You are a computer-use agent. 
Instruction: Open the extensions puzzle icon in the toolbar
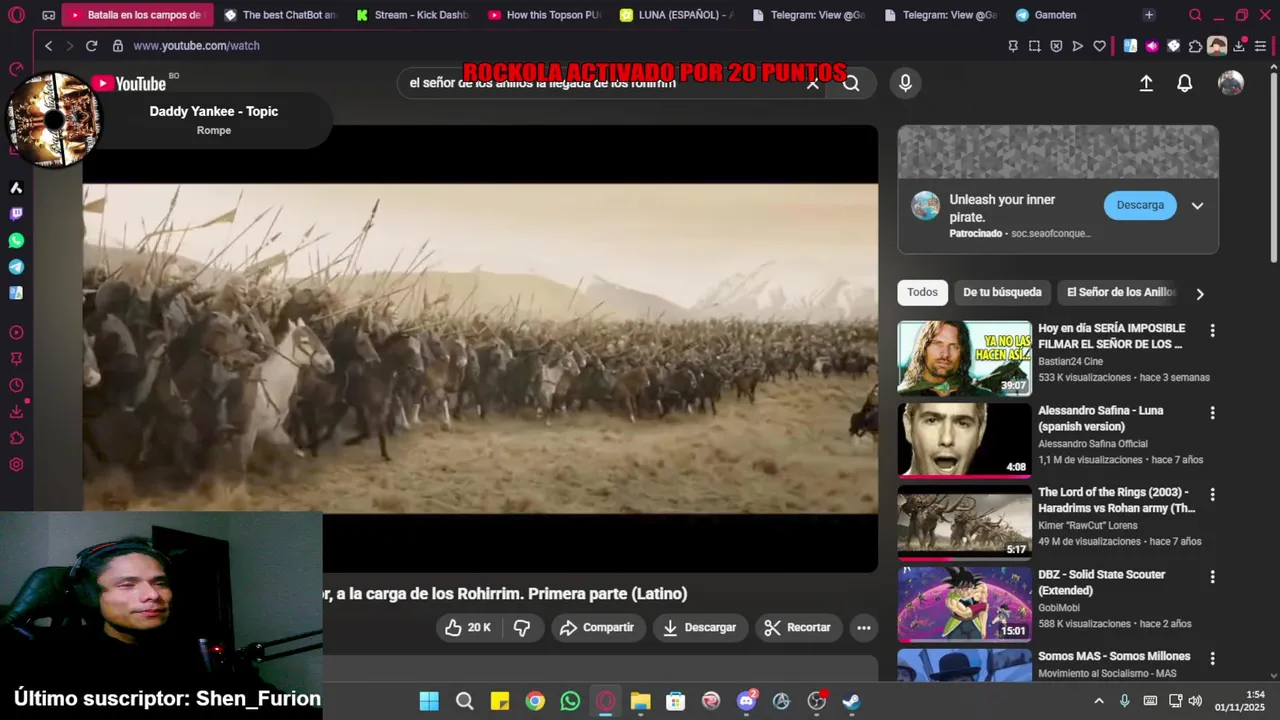(1195, 46)
